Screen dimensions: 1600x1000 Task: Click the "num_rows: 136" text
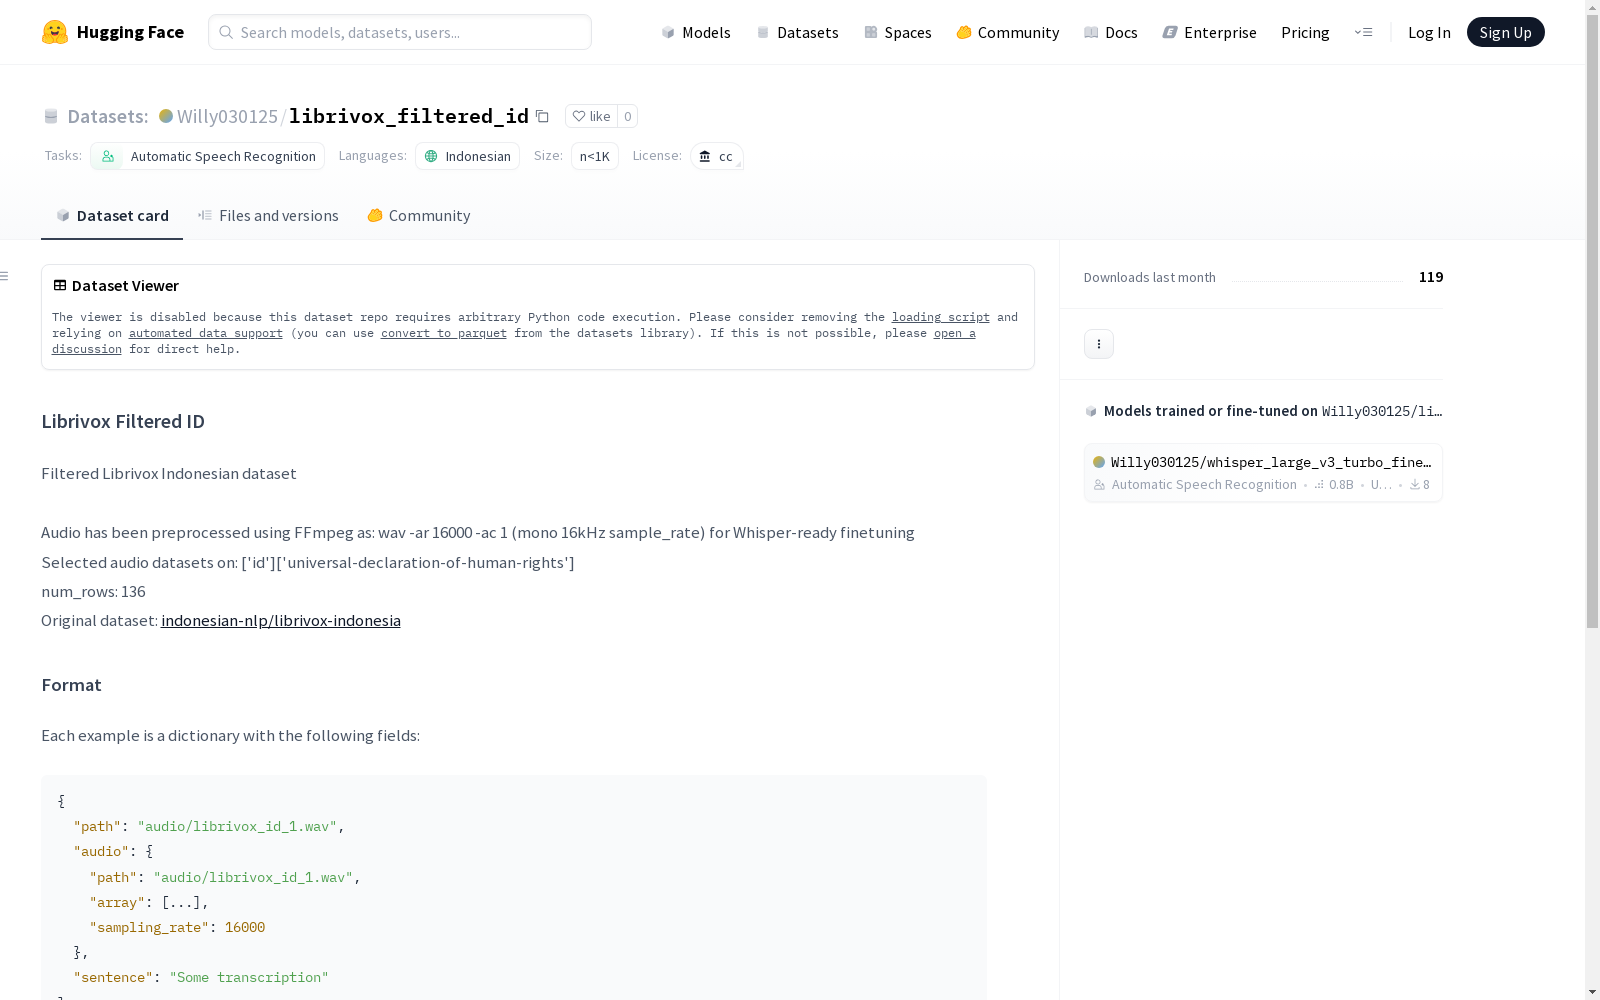tap(93, 592)
